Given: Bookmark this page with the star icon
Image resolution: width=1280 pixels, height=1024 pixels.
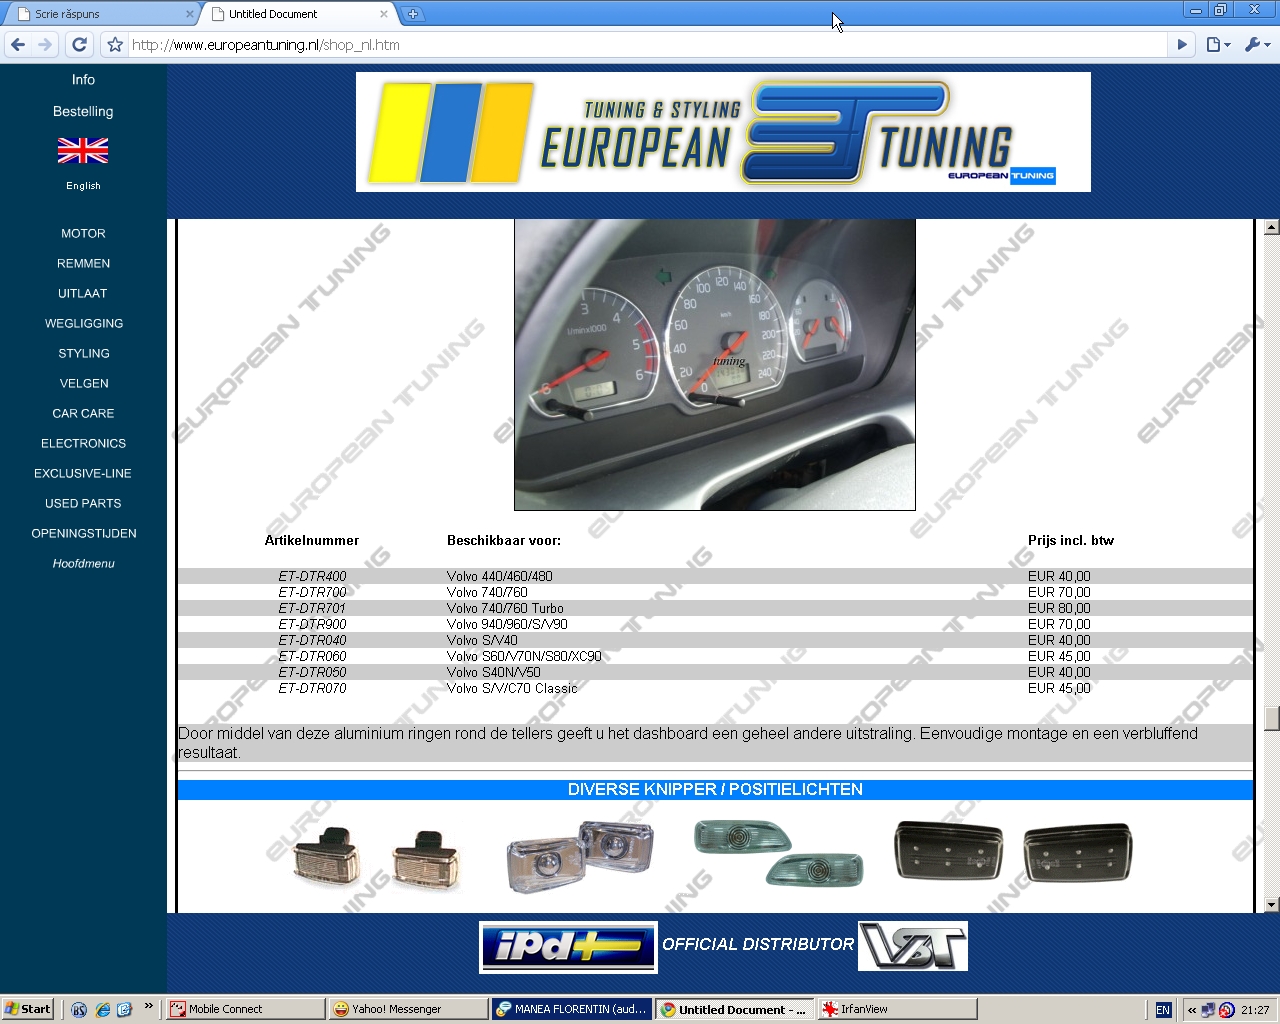Looking at the screenshot, I should (115, 45).
